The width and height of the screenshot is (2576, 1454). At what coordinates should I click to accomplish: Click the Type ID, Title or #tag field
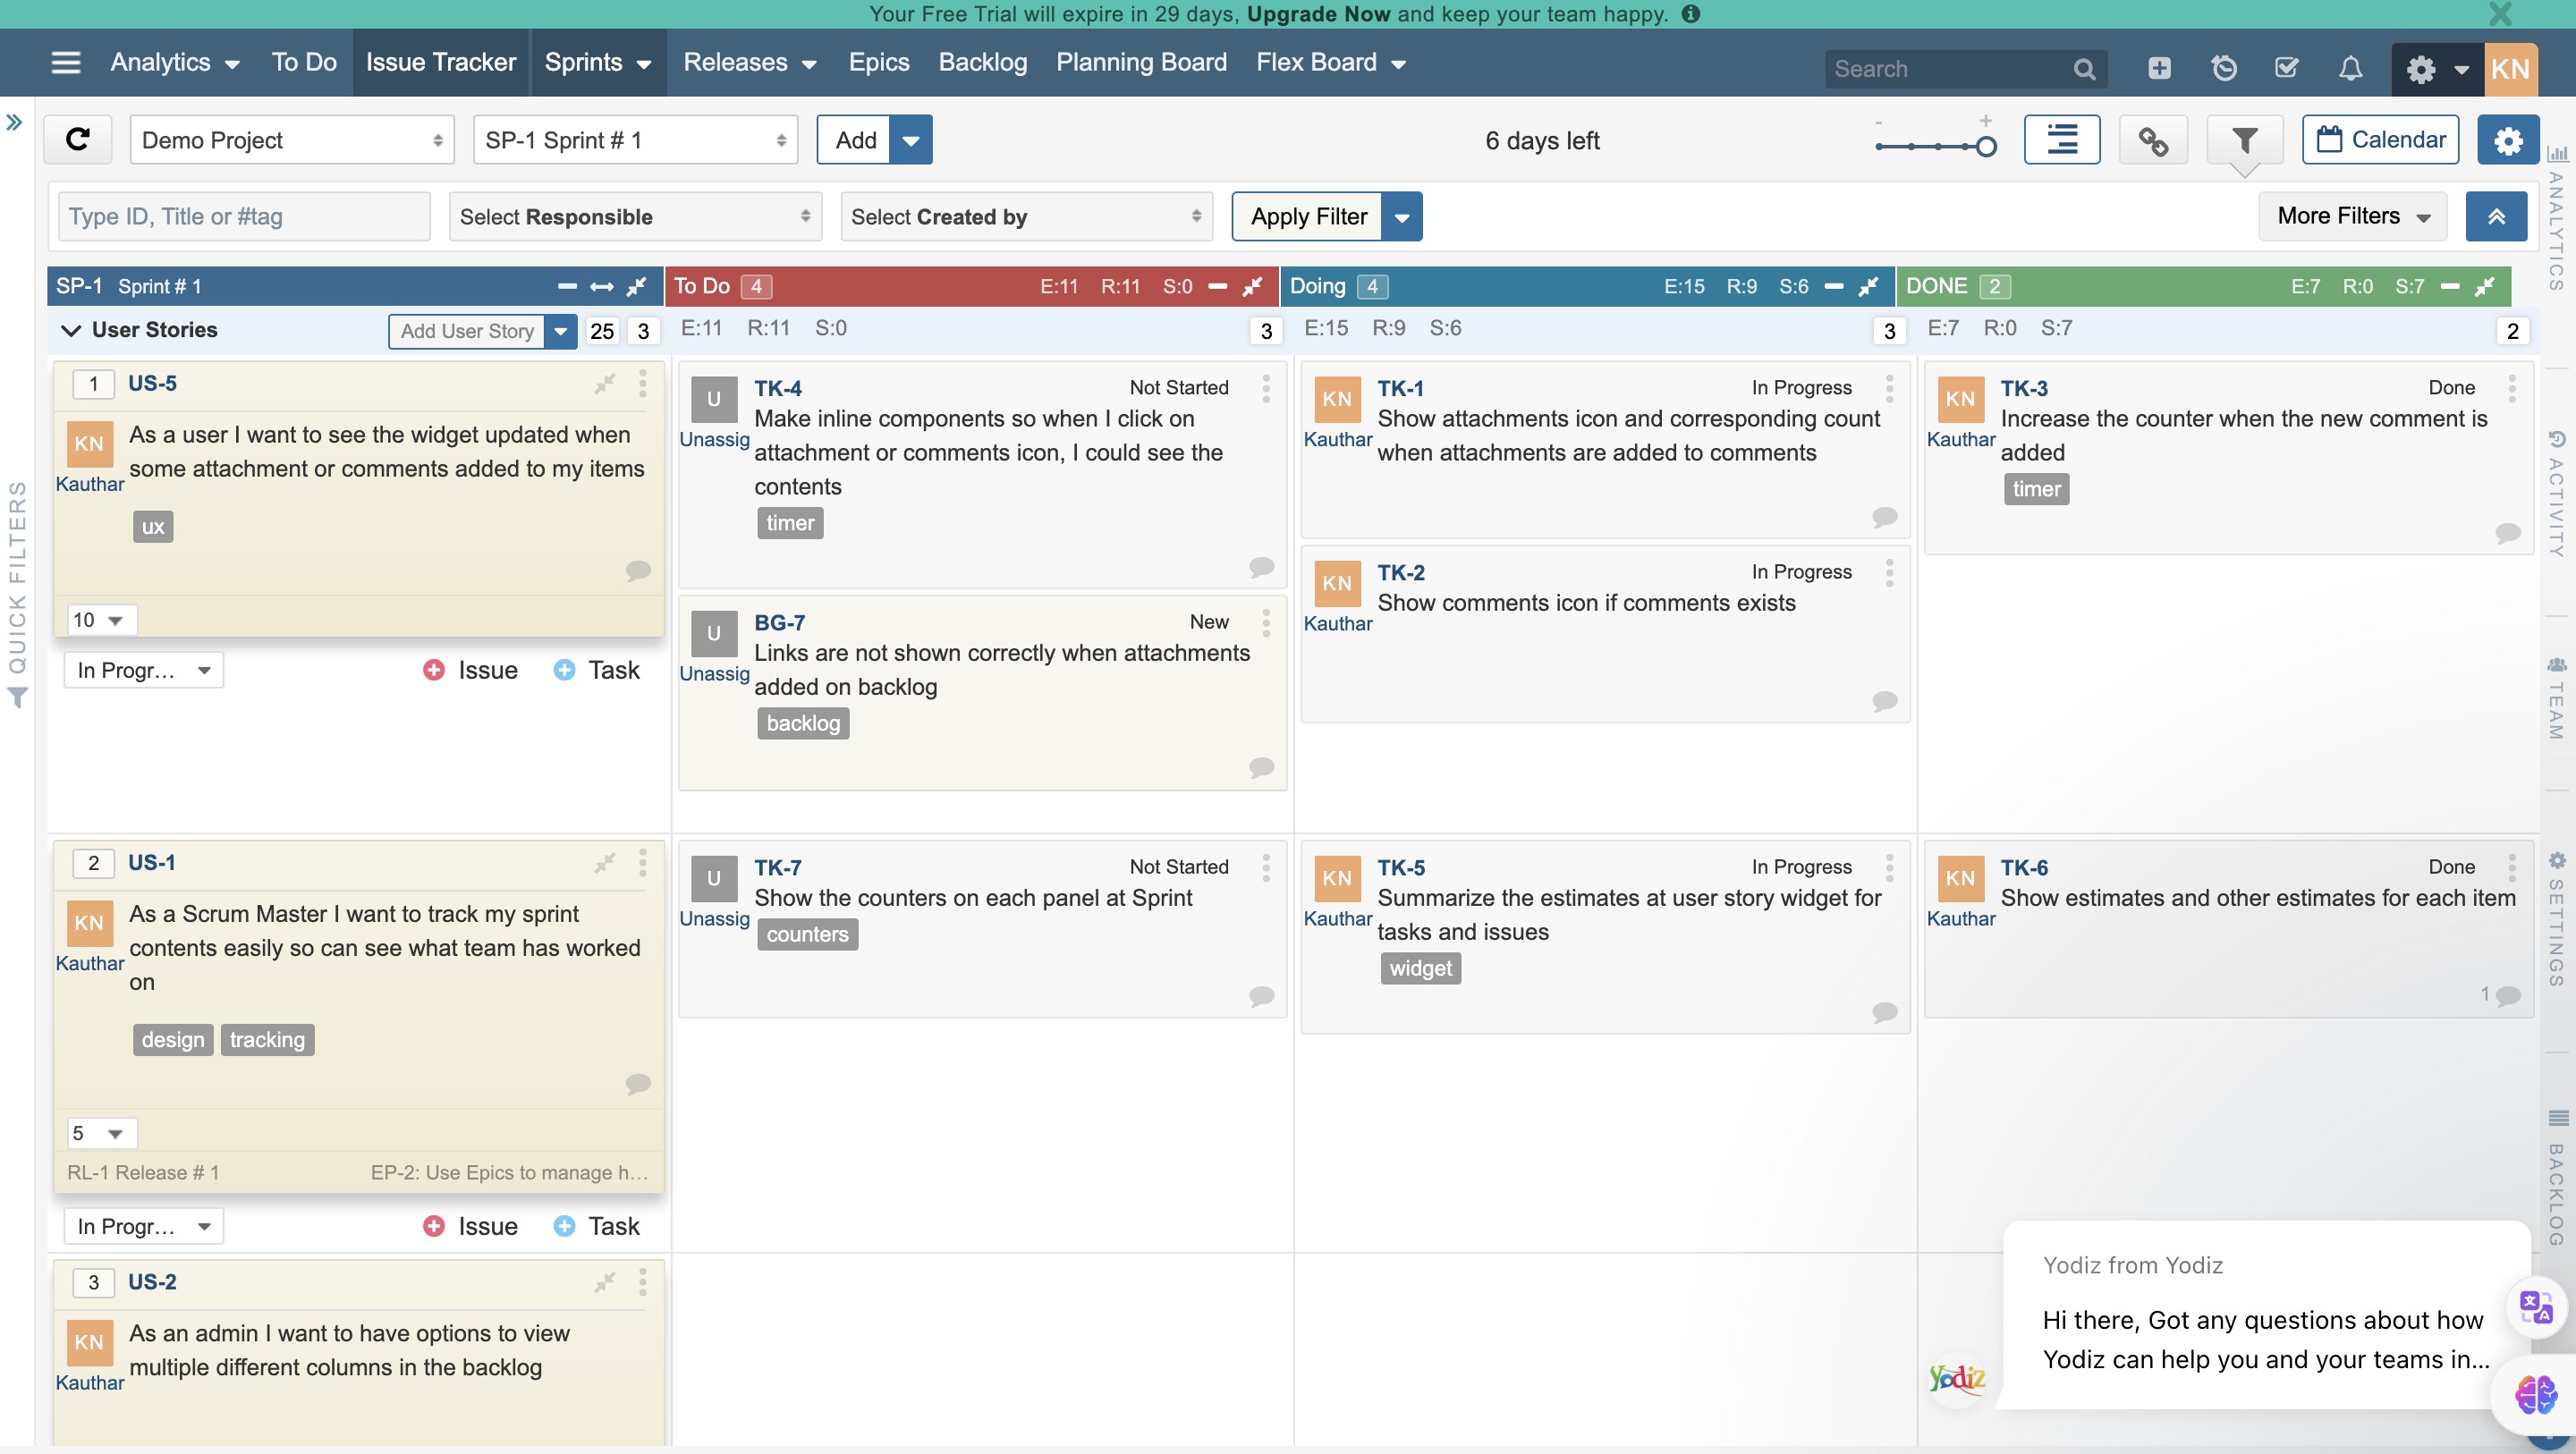pos(244,217)
